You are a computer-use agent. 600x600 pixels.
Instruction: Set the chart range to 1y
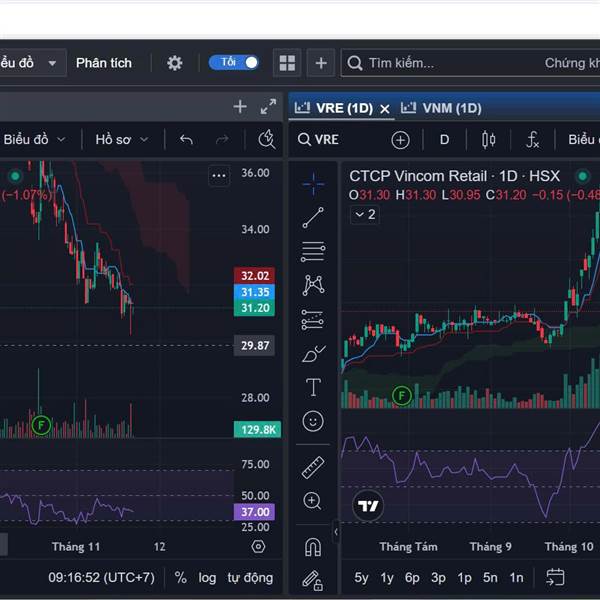click(387, 577)
